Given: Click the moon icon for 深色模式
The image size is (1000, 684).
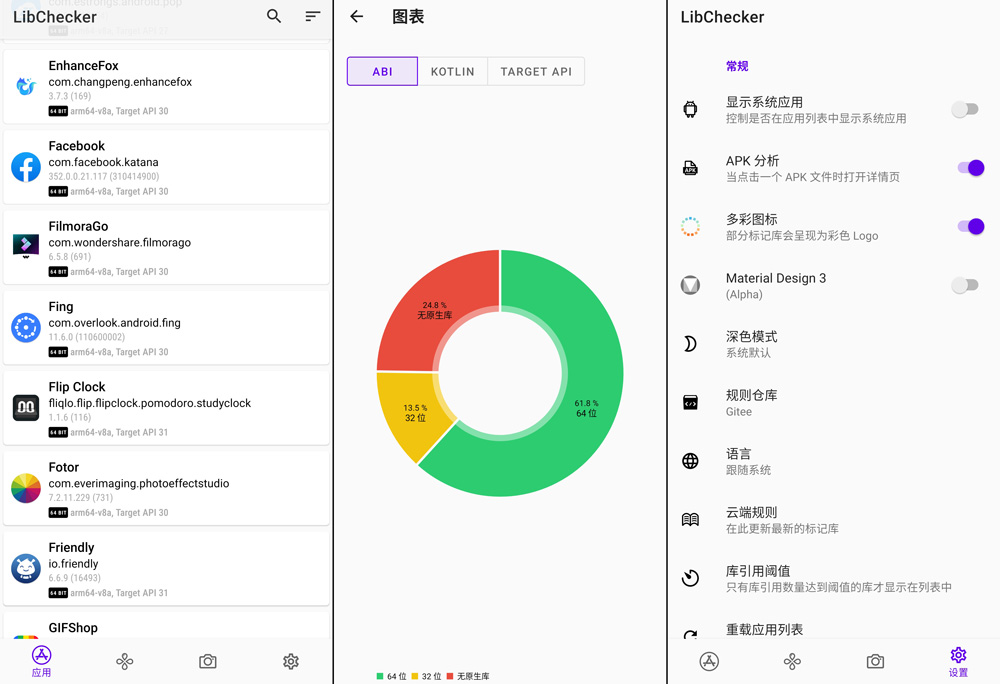Looking at the screenshot, I should click(x=690, y=344).
